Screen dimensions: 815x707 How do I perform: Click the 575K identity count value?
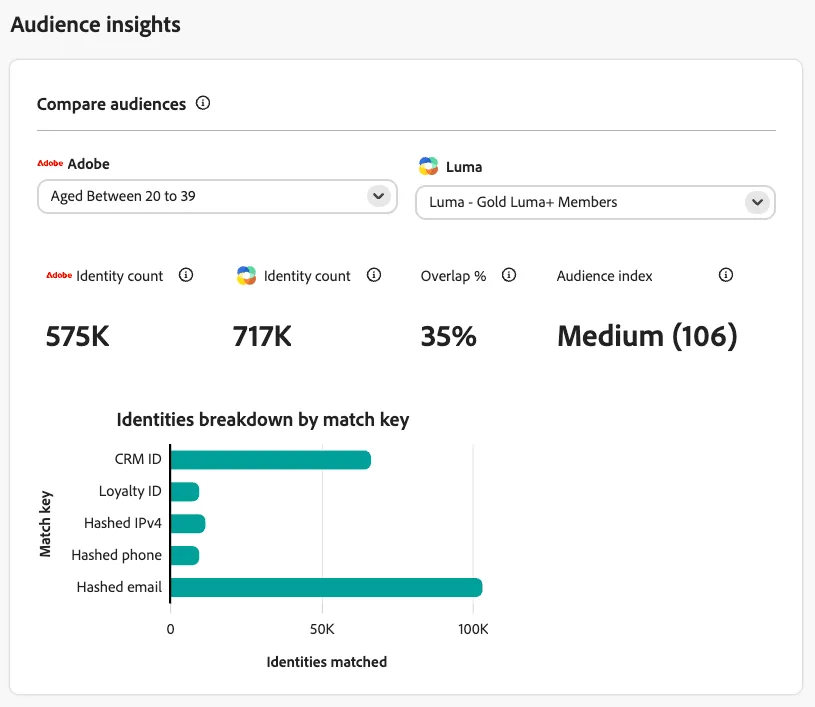77,336
